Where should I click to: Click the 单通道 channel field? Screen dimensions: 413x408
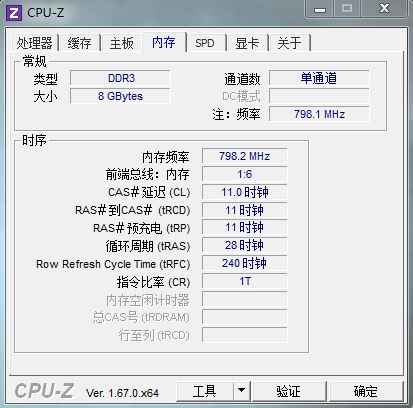point(319,78)
